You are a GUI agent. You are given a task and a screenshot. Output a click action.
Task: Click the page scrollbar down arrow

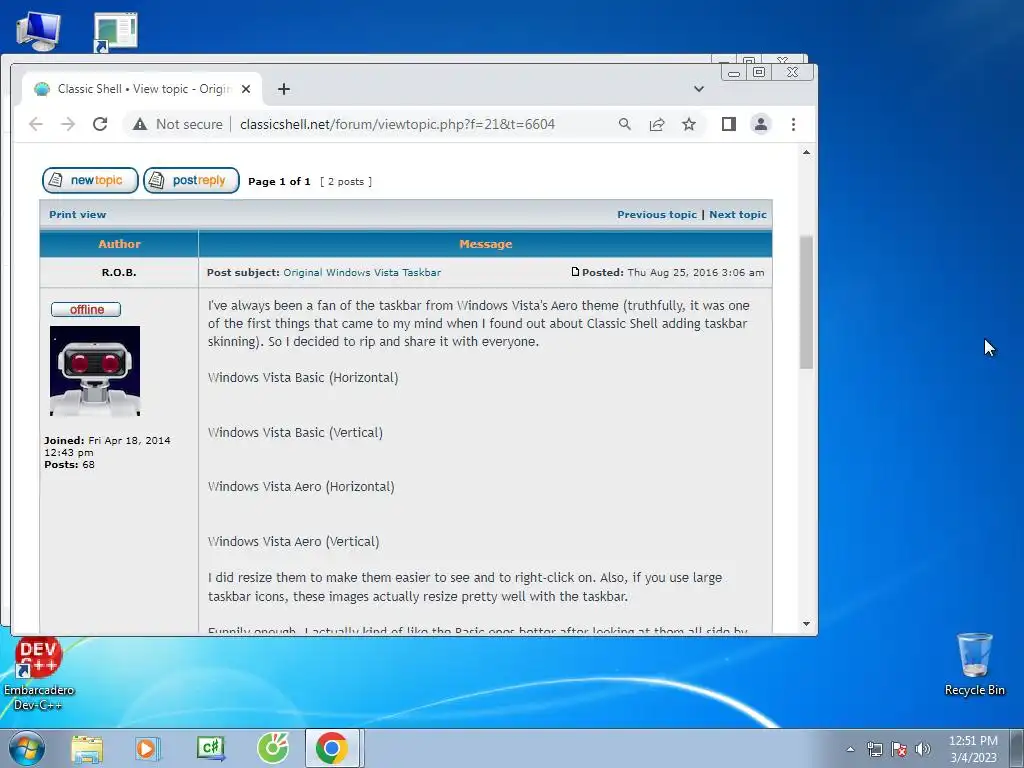point(807,624)
